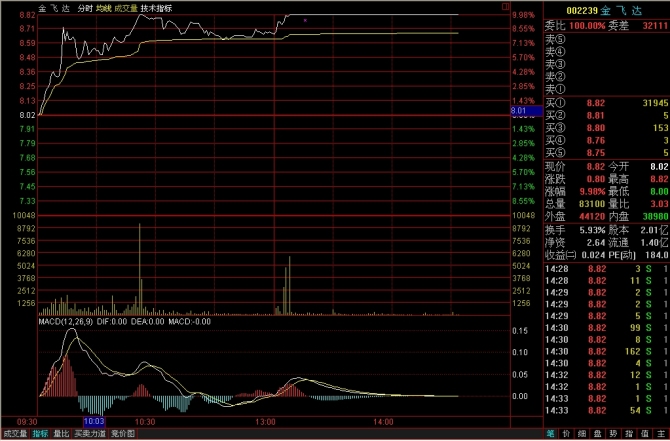
Task: Select the 指标 tab at bottom left
Action: (x=40, y=434)
